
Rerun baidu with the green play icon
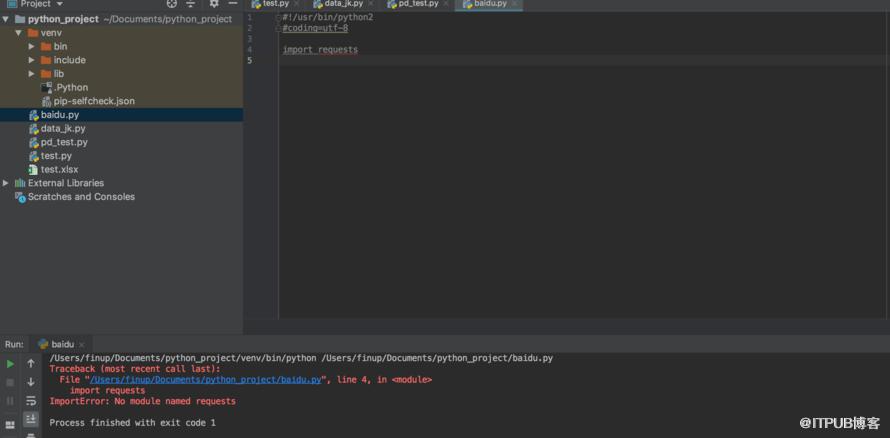coord(10,364)
